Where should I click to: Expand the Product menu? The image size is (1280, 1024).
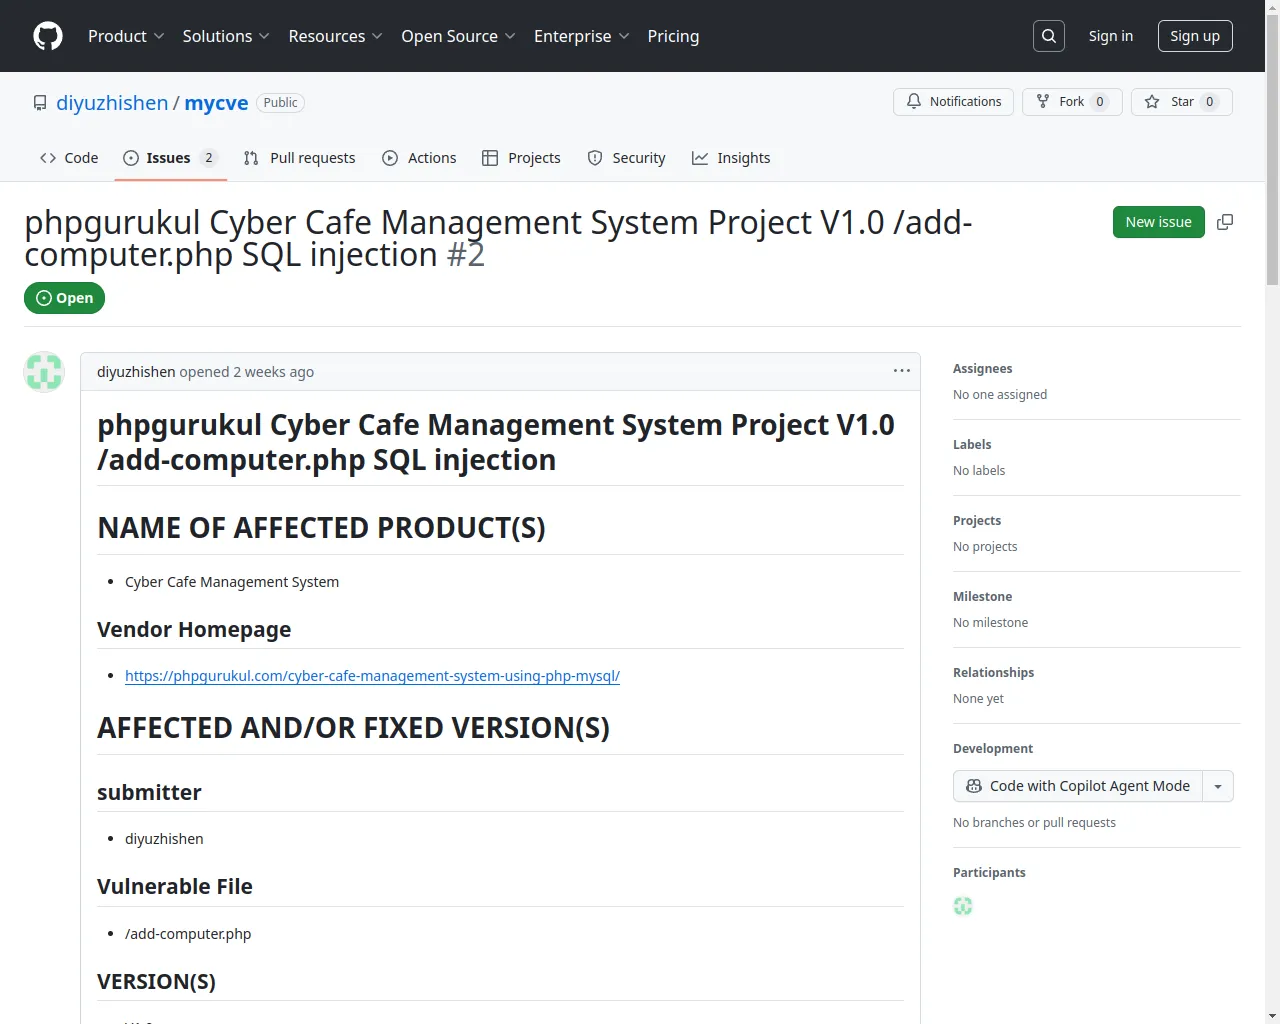coord(126,36)
